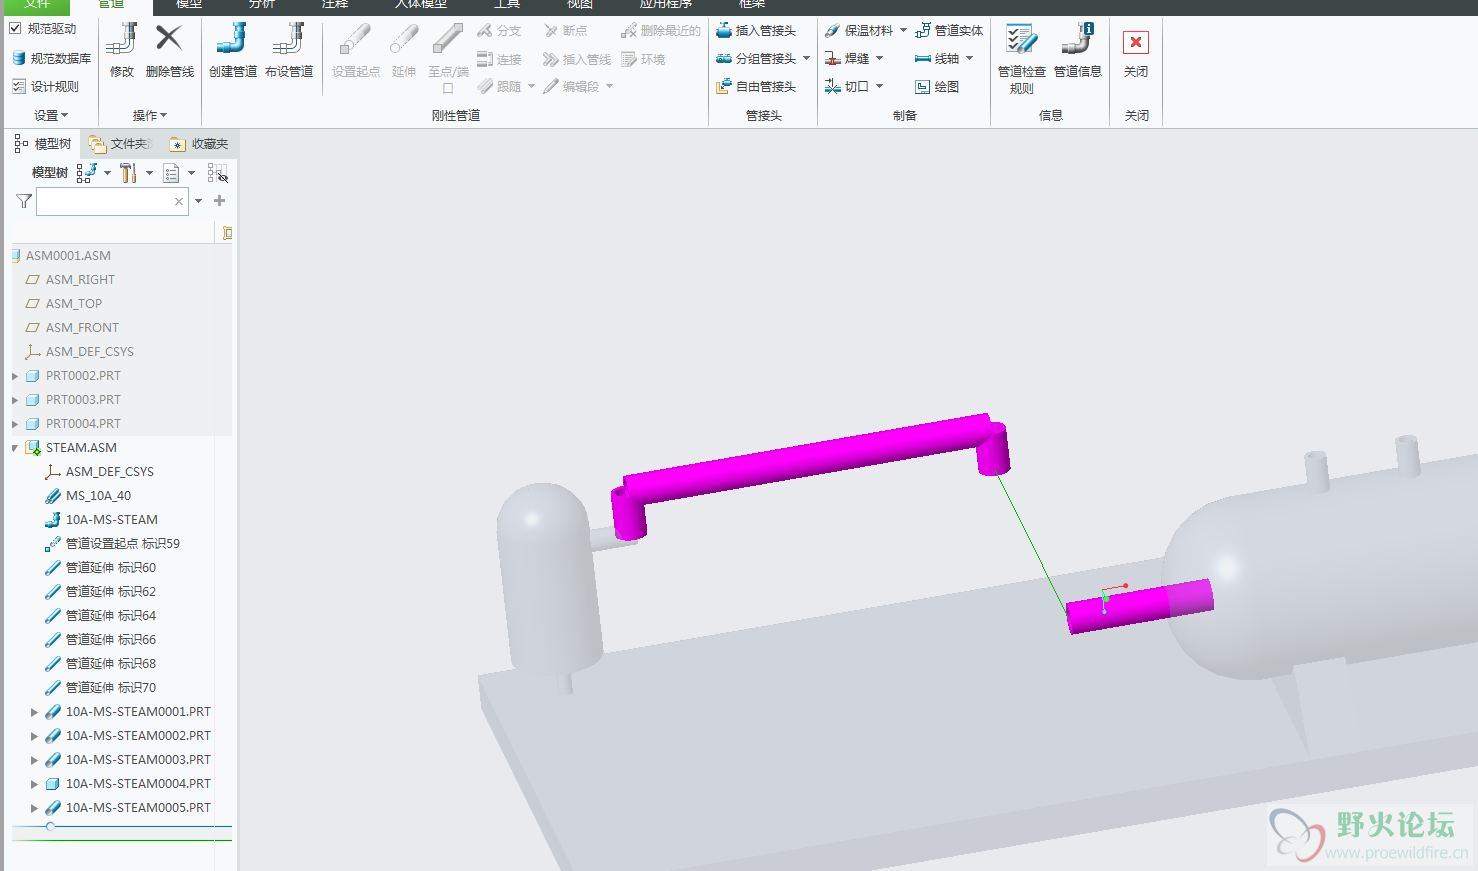Screen dimensions: 1478x871
Task: Switch to the 文件夹 panel tab
Action: (x=119, y=144)
